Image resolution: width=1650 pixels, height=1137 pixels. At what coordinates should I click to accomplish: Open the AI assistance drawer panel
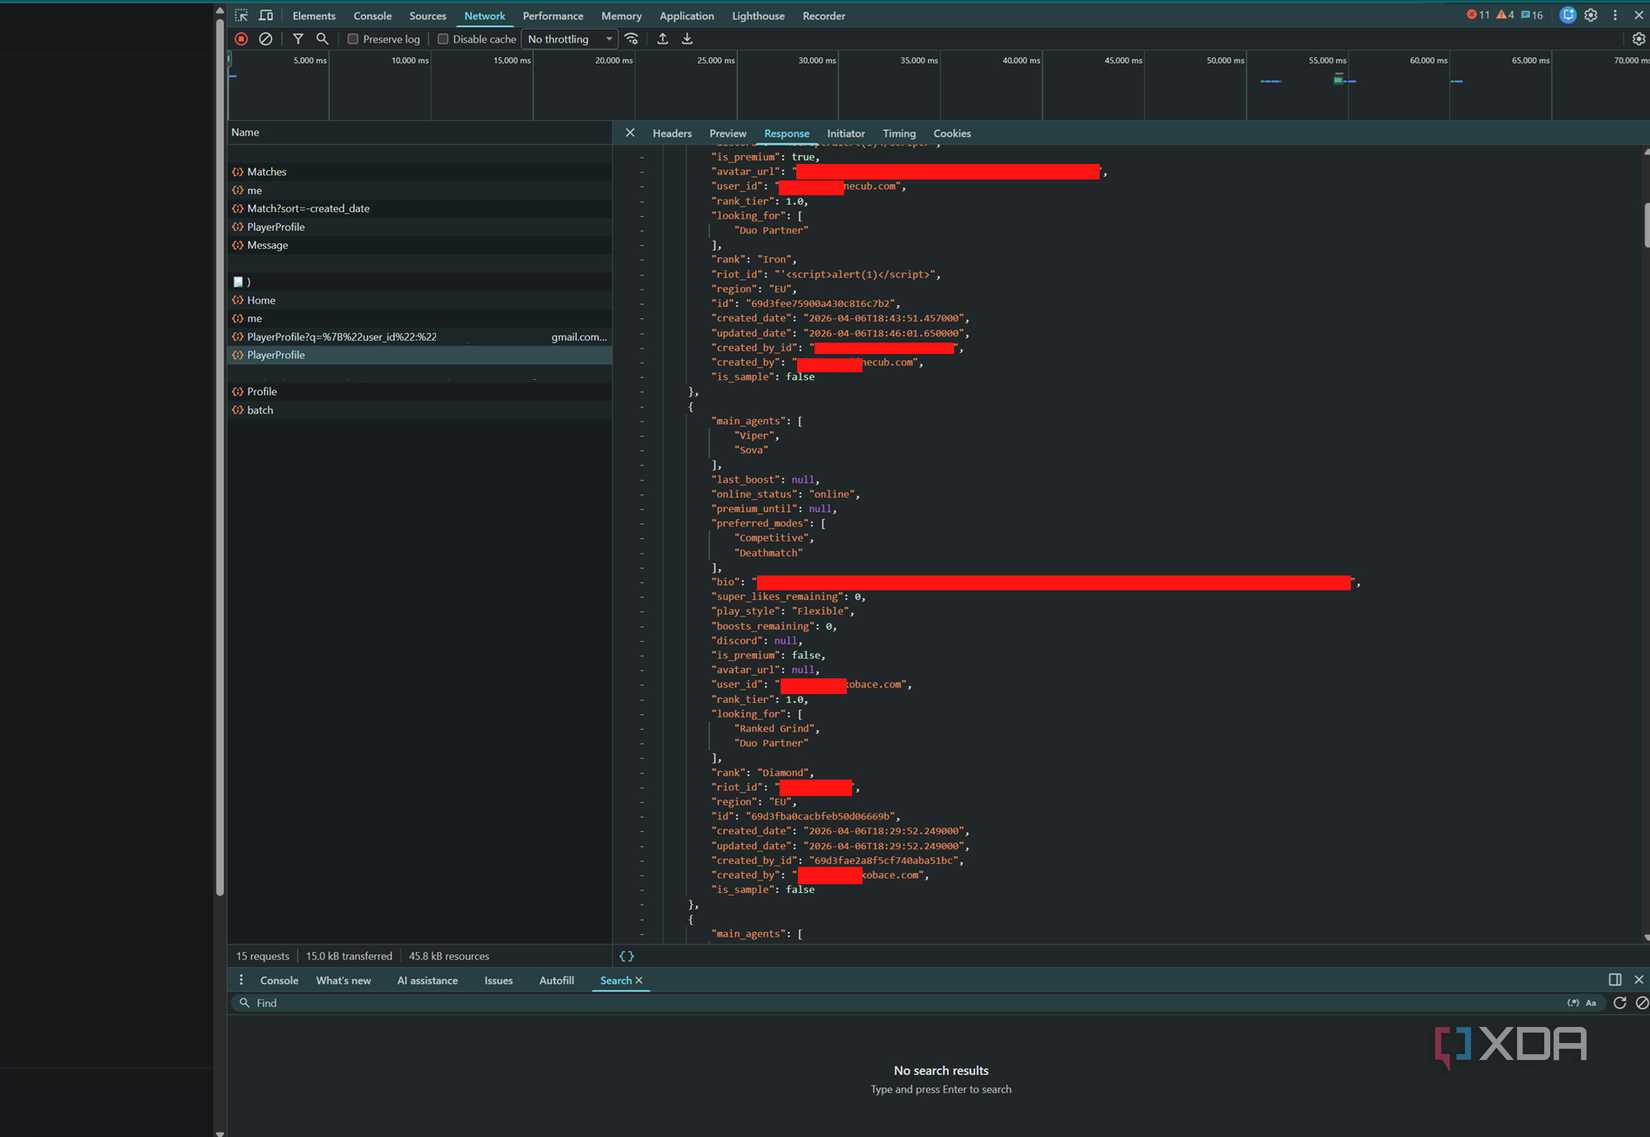[427, 981]
